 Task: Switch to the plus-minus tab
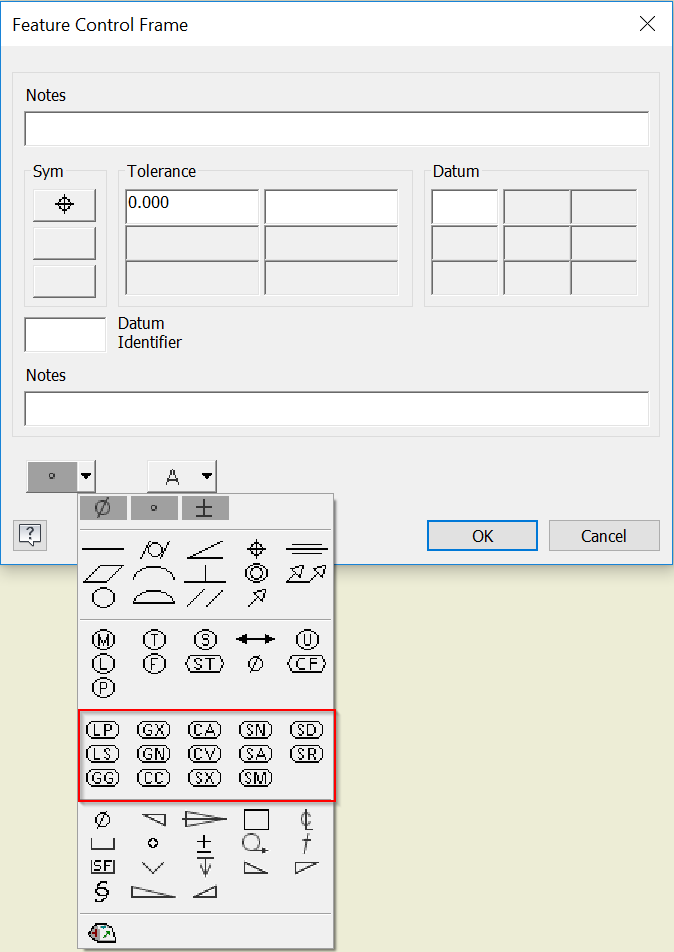[204, 508]
